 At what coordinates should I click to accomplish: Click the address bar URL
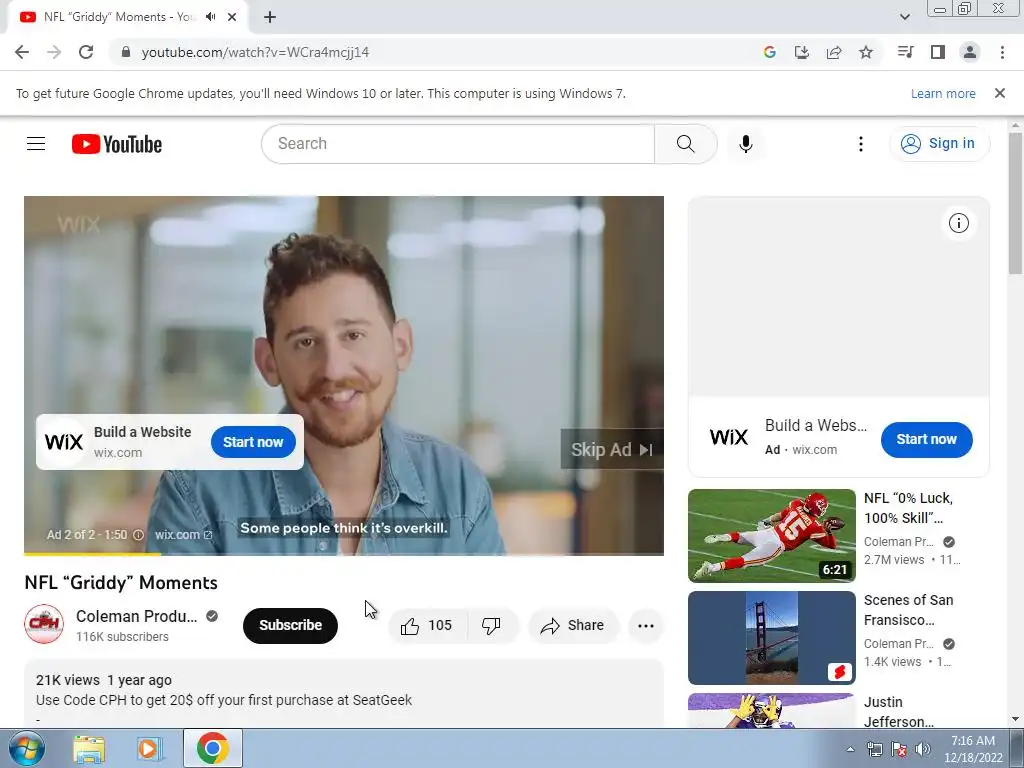[255, 52]
